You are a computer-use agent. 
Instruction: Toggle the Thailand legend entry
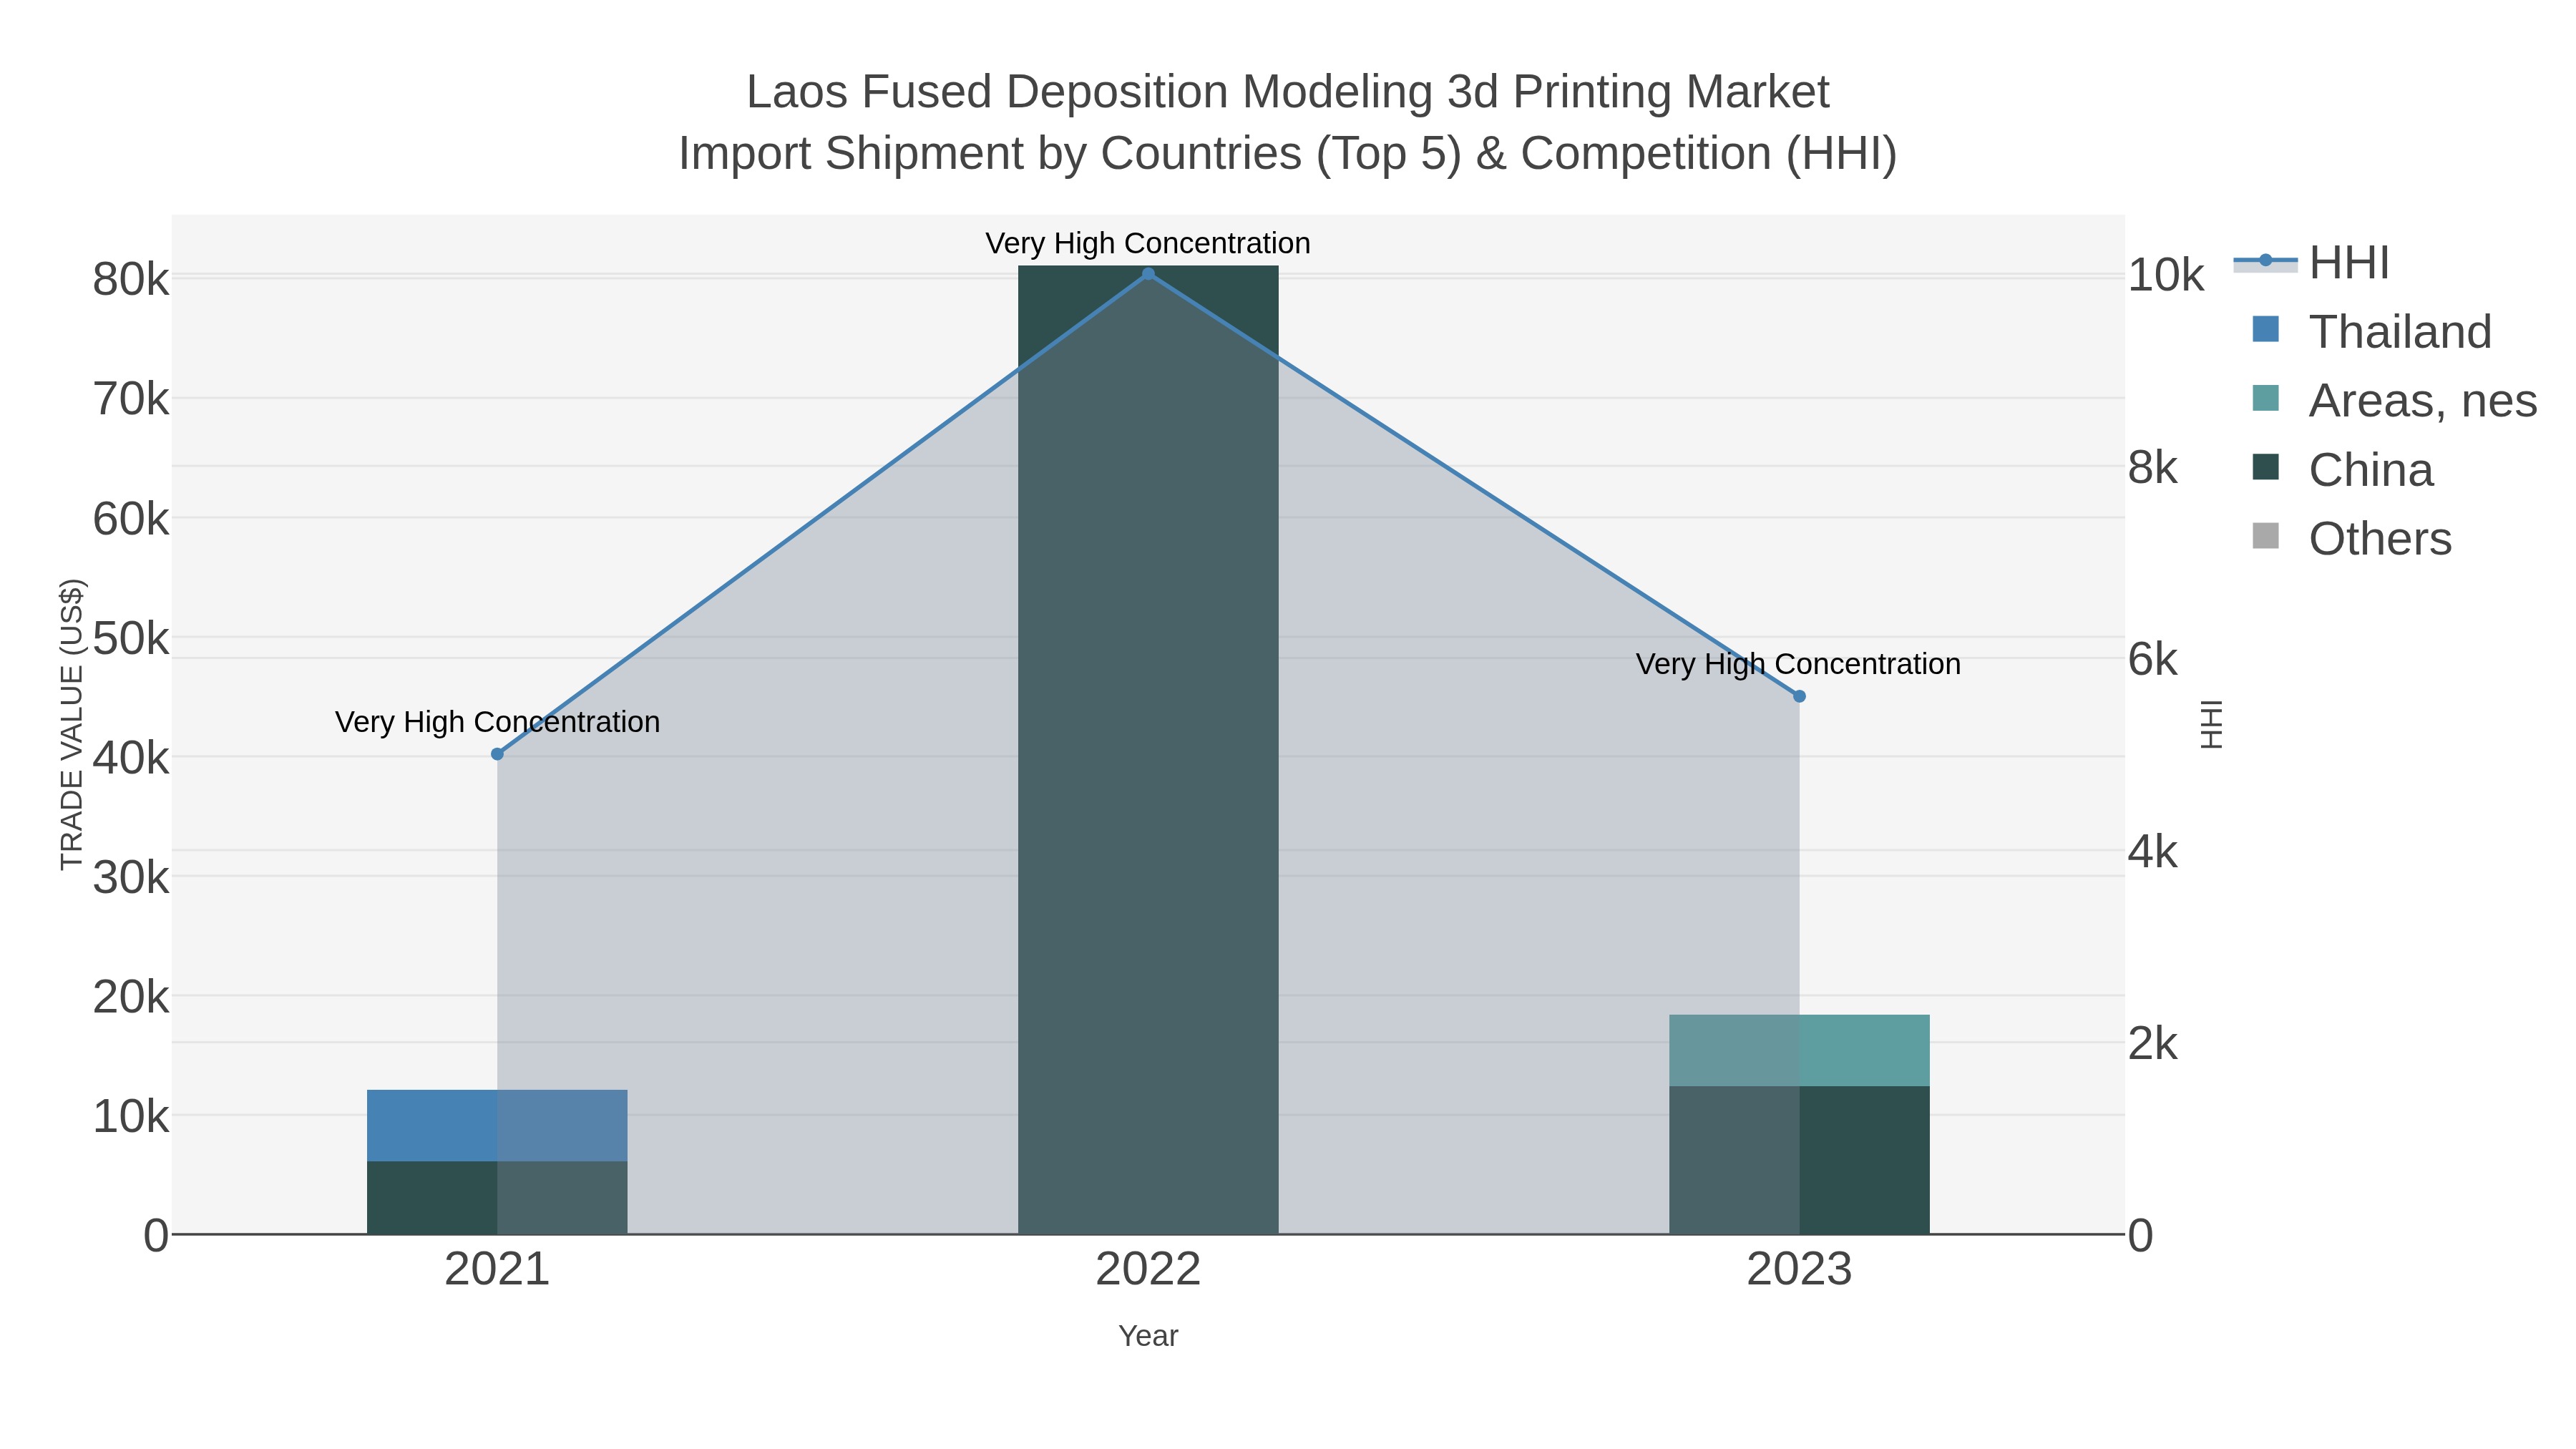(x=2372, y=332)
